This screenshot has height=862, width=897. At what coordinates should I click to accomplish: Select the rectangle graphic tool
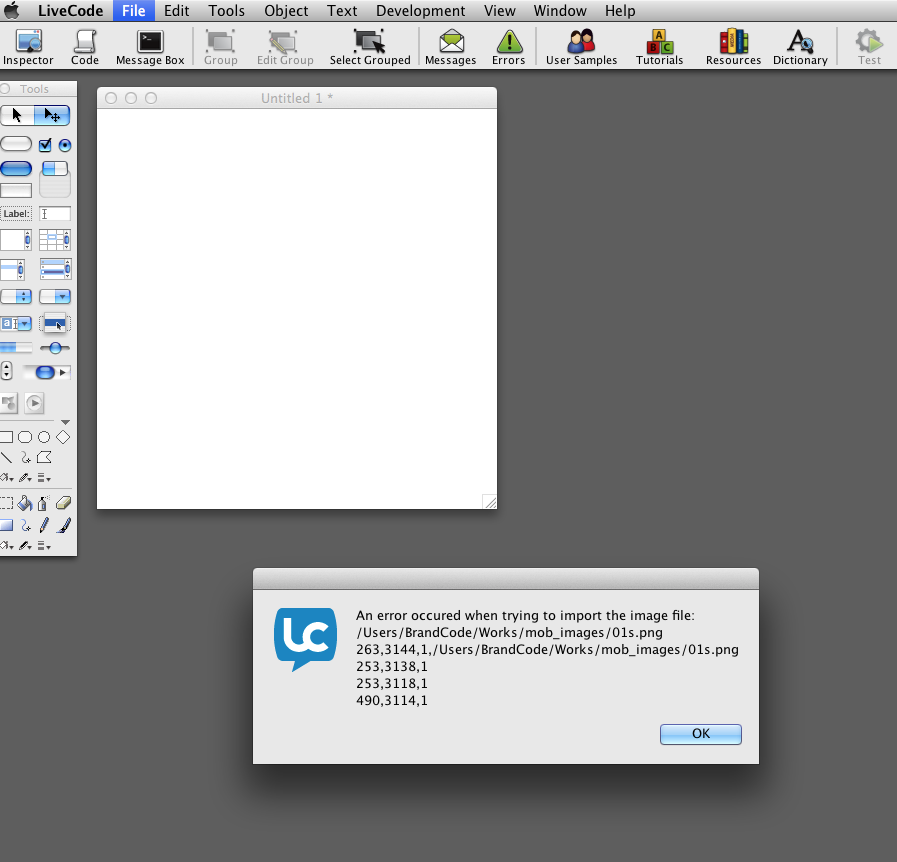pyautogui.click(x=6, y=437)
